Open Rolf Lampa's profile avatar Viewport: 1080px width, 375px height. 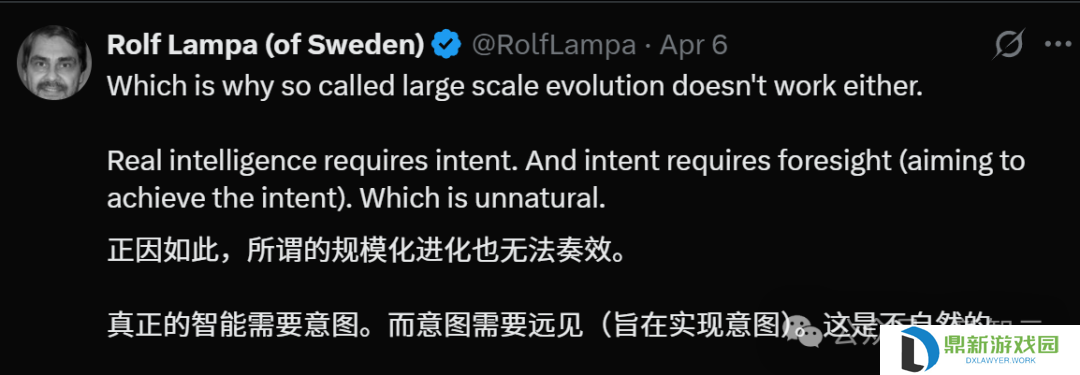click(54, 63)
